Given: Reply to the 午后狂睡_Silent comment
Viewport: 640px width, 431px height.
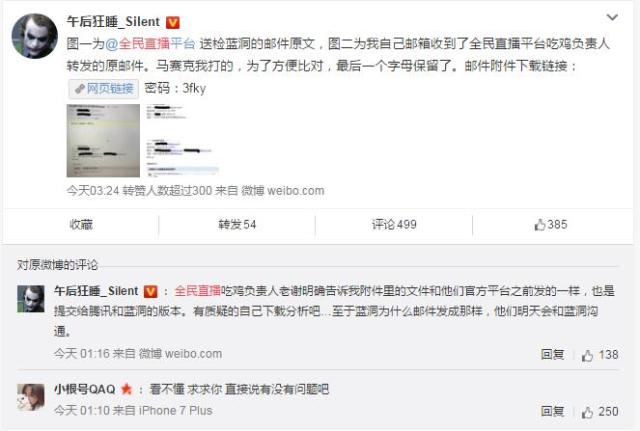Looking at the screenshot, I should click(552, 354).
